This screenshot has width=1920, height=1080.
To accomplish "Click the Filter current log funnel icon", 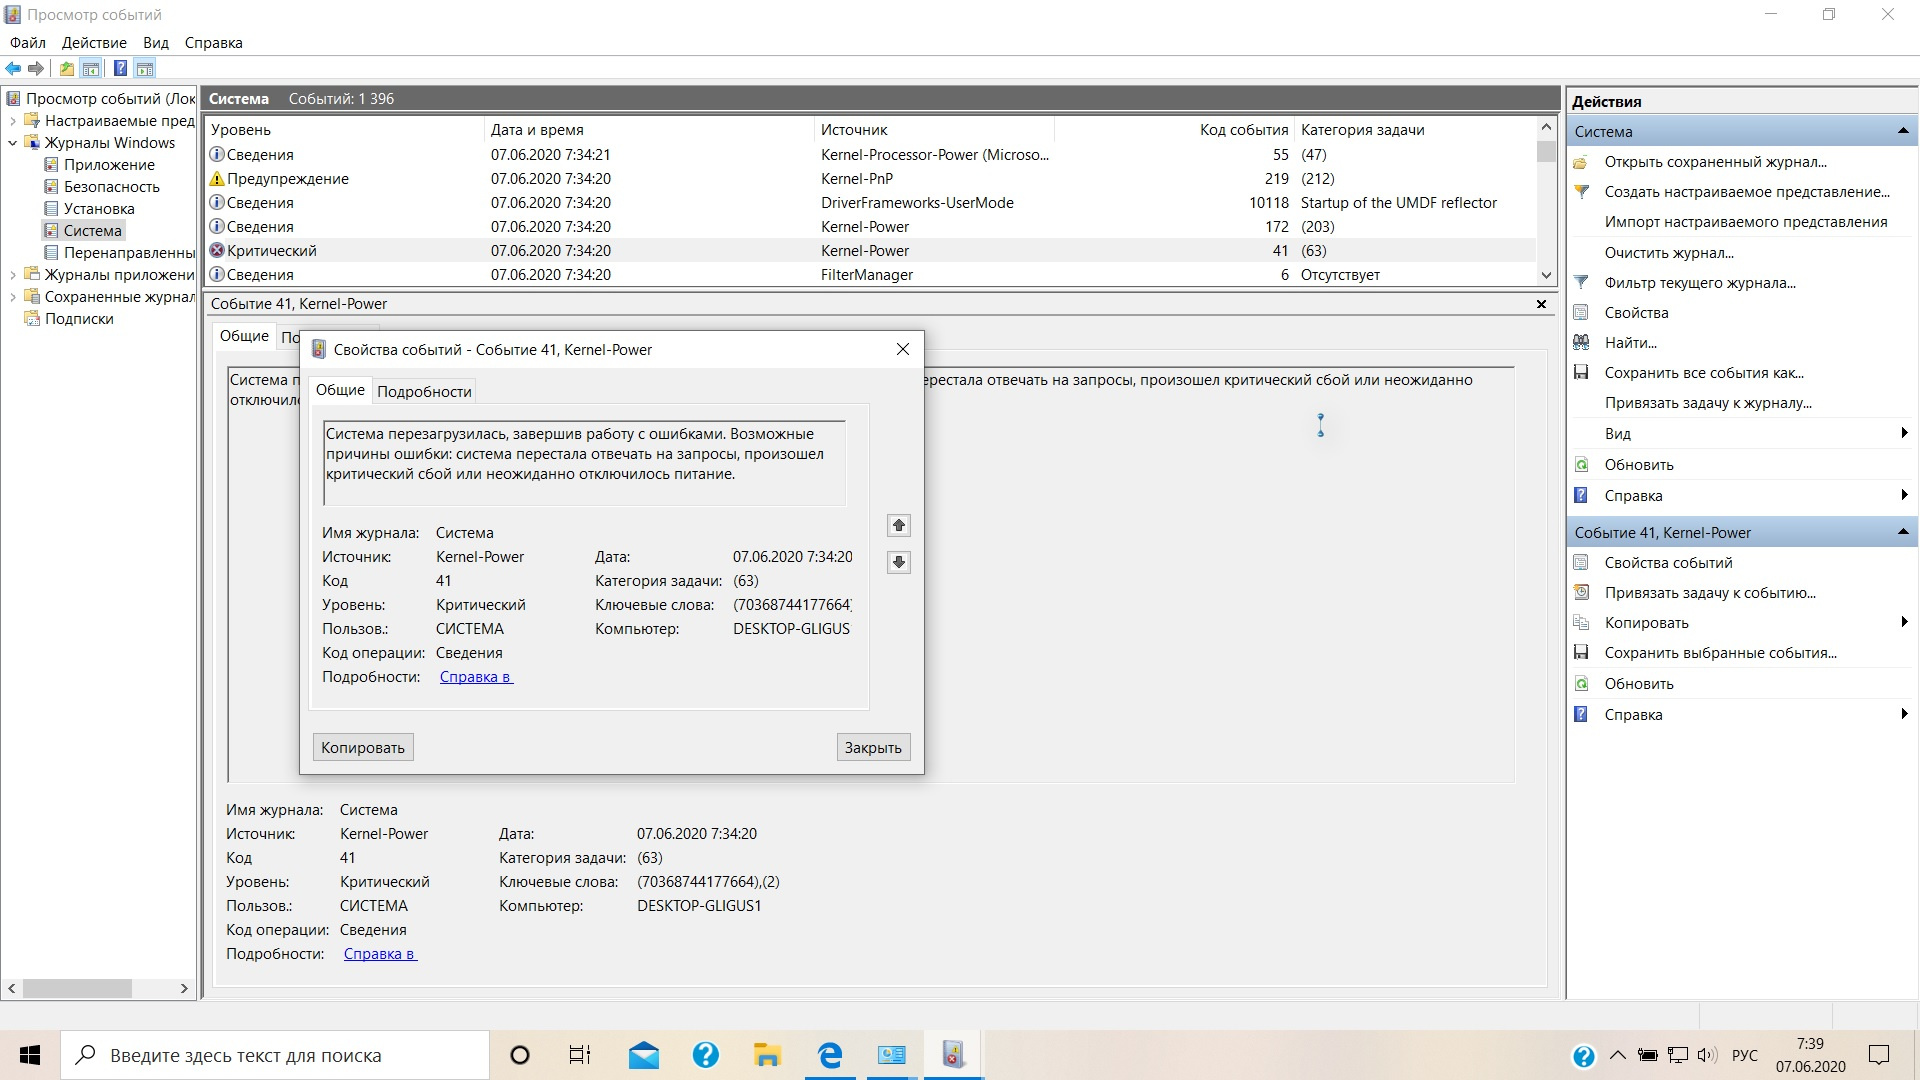I will pos(1581,283).
